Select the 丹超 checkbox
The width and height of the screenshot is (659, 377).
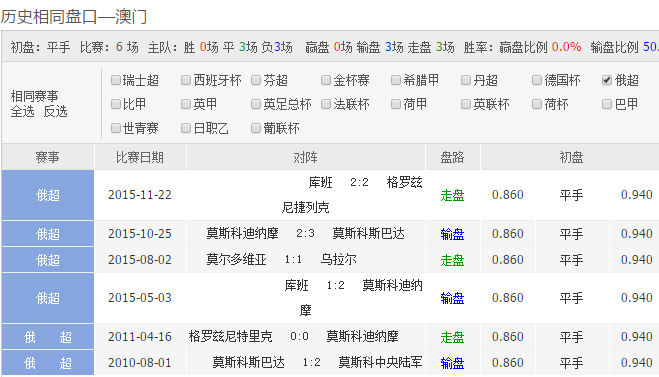[466, 80]
